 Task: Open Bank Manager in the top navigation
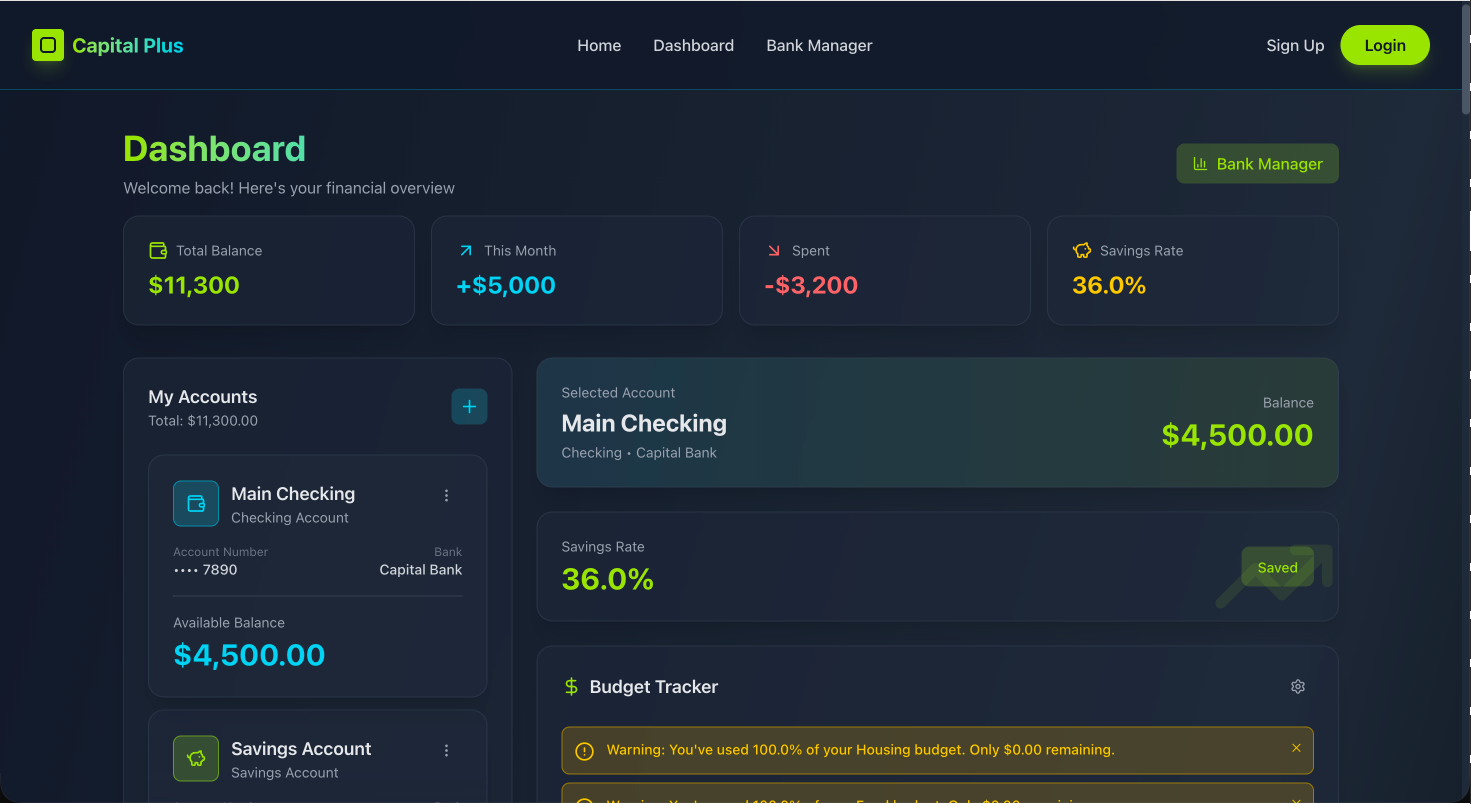[819, 45]
